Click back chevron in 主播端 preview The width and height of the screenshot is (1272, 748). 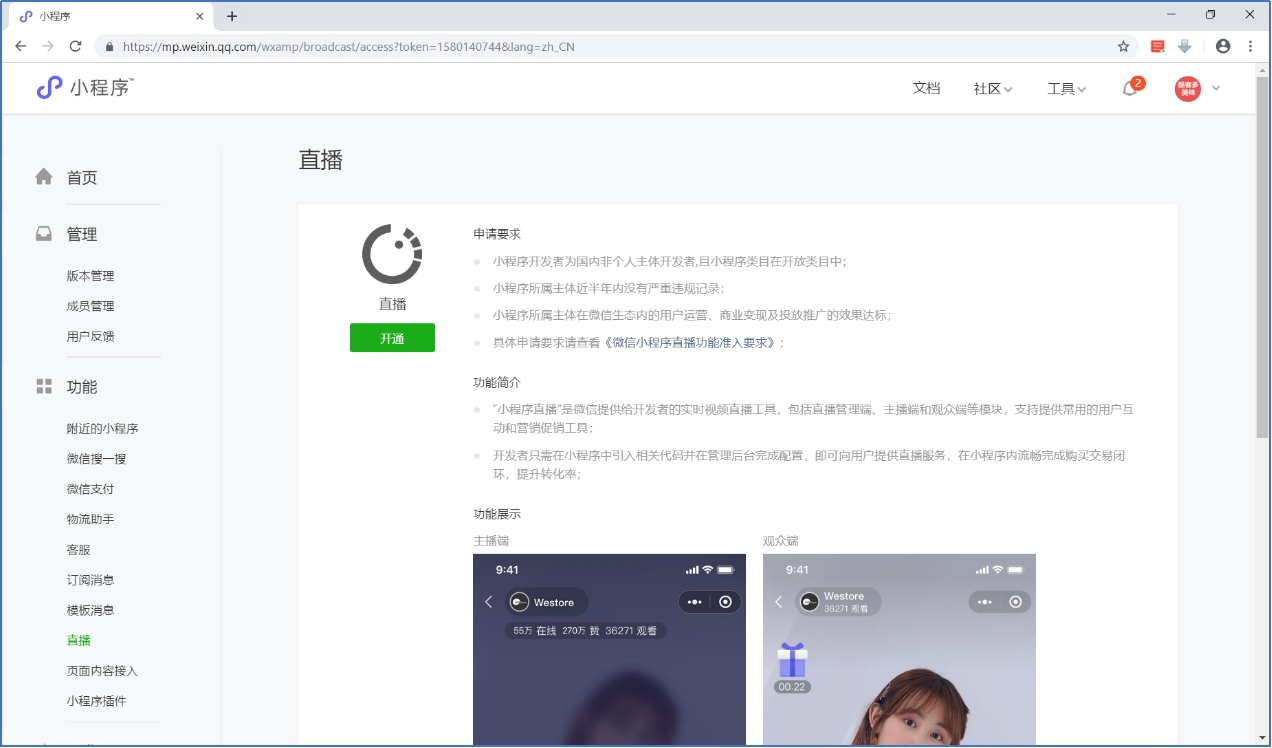click(x=489, y=602)
